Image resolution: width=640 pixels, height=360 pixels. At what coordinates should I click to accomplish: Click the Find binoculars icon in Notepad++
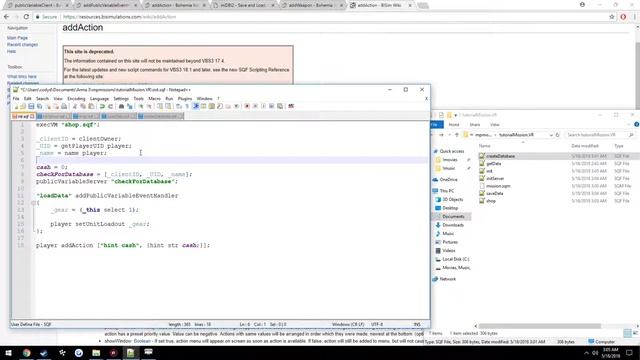[x=121, y=106]
